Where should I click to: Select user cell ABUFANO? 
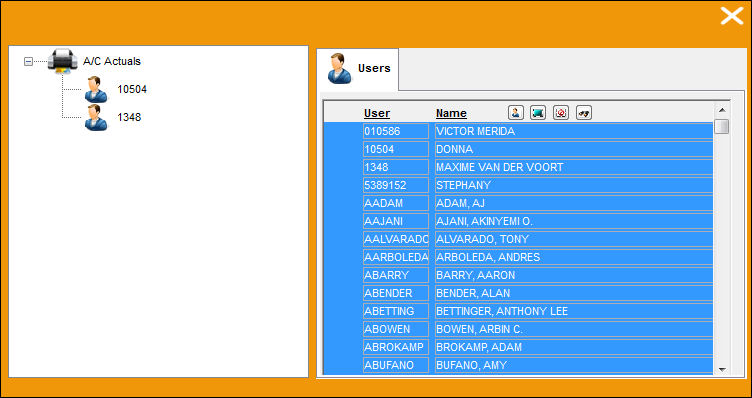pyautogui.click(x=396, y=365)
